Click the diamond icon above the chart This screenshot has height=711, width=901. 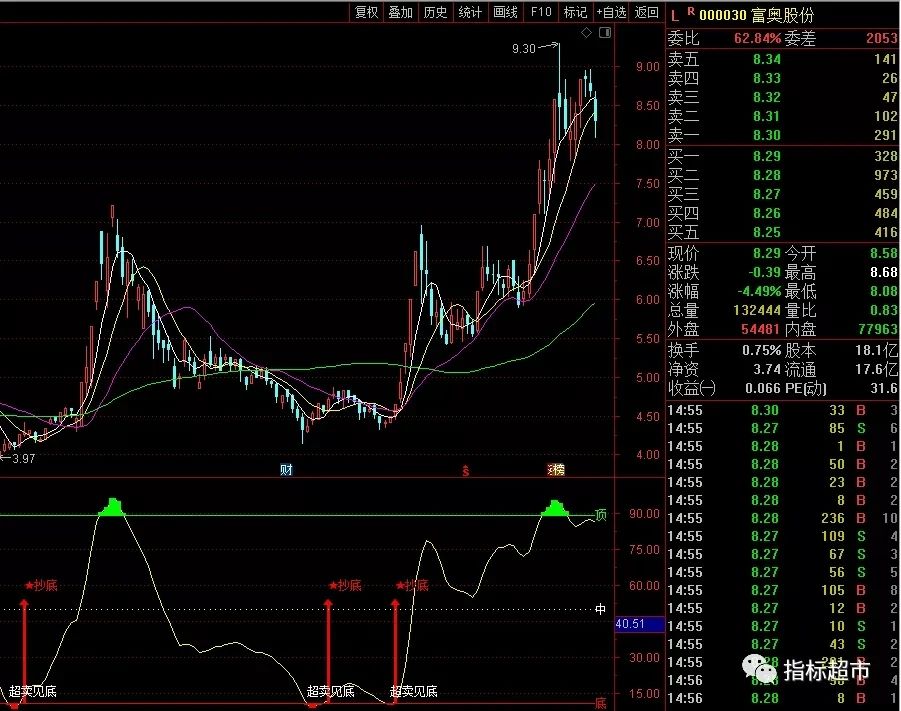pyautogui.click(x=586, y=33)
